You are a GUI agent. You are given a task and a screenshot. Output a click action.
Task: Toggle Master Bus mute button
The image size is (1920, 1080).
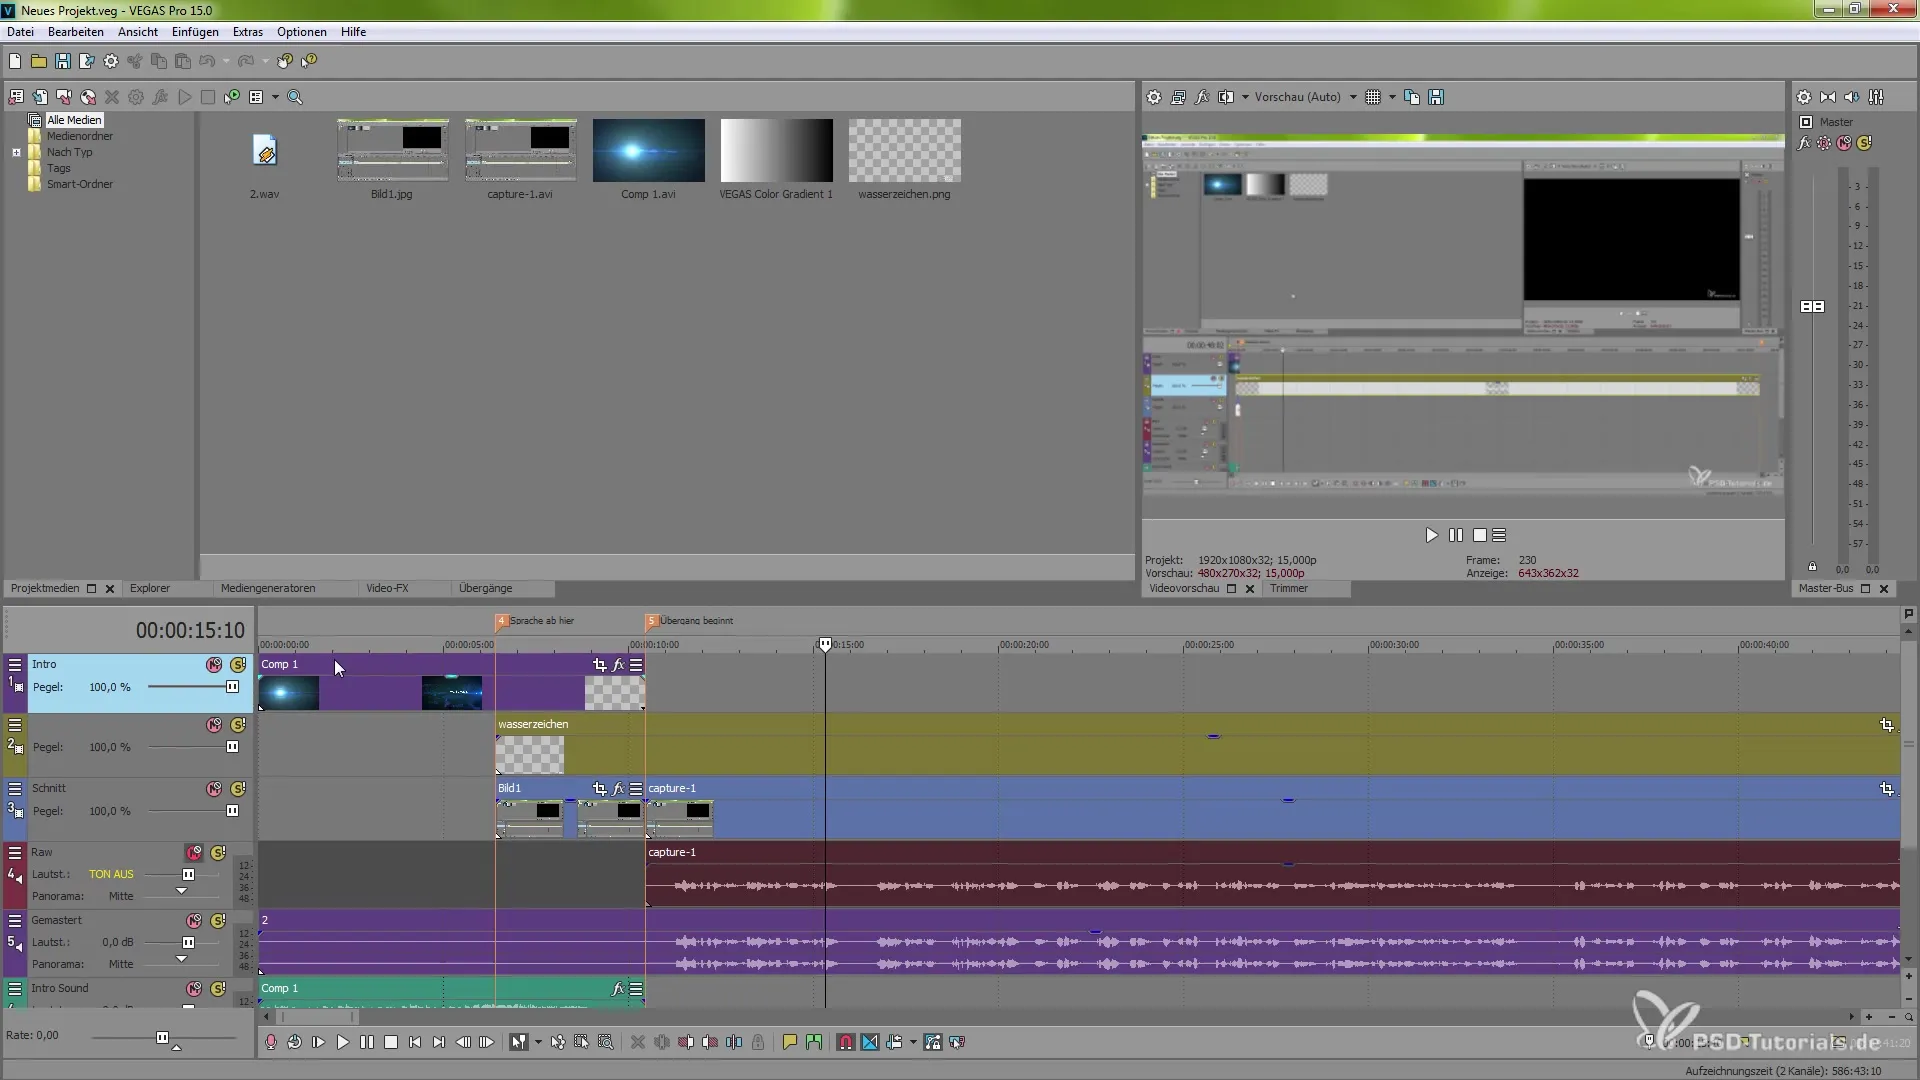click(1844, 143)
